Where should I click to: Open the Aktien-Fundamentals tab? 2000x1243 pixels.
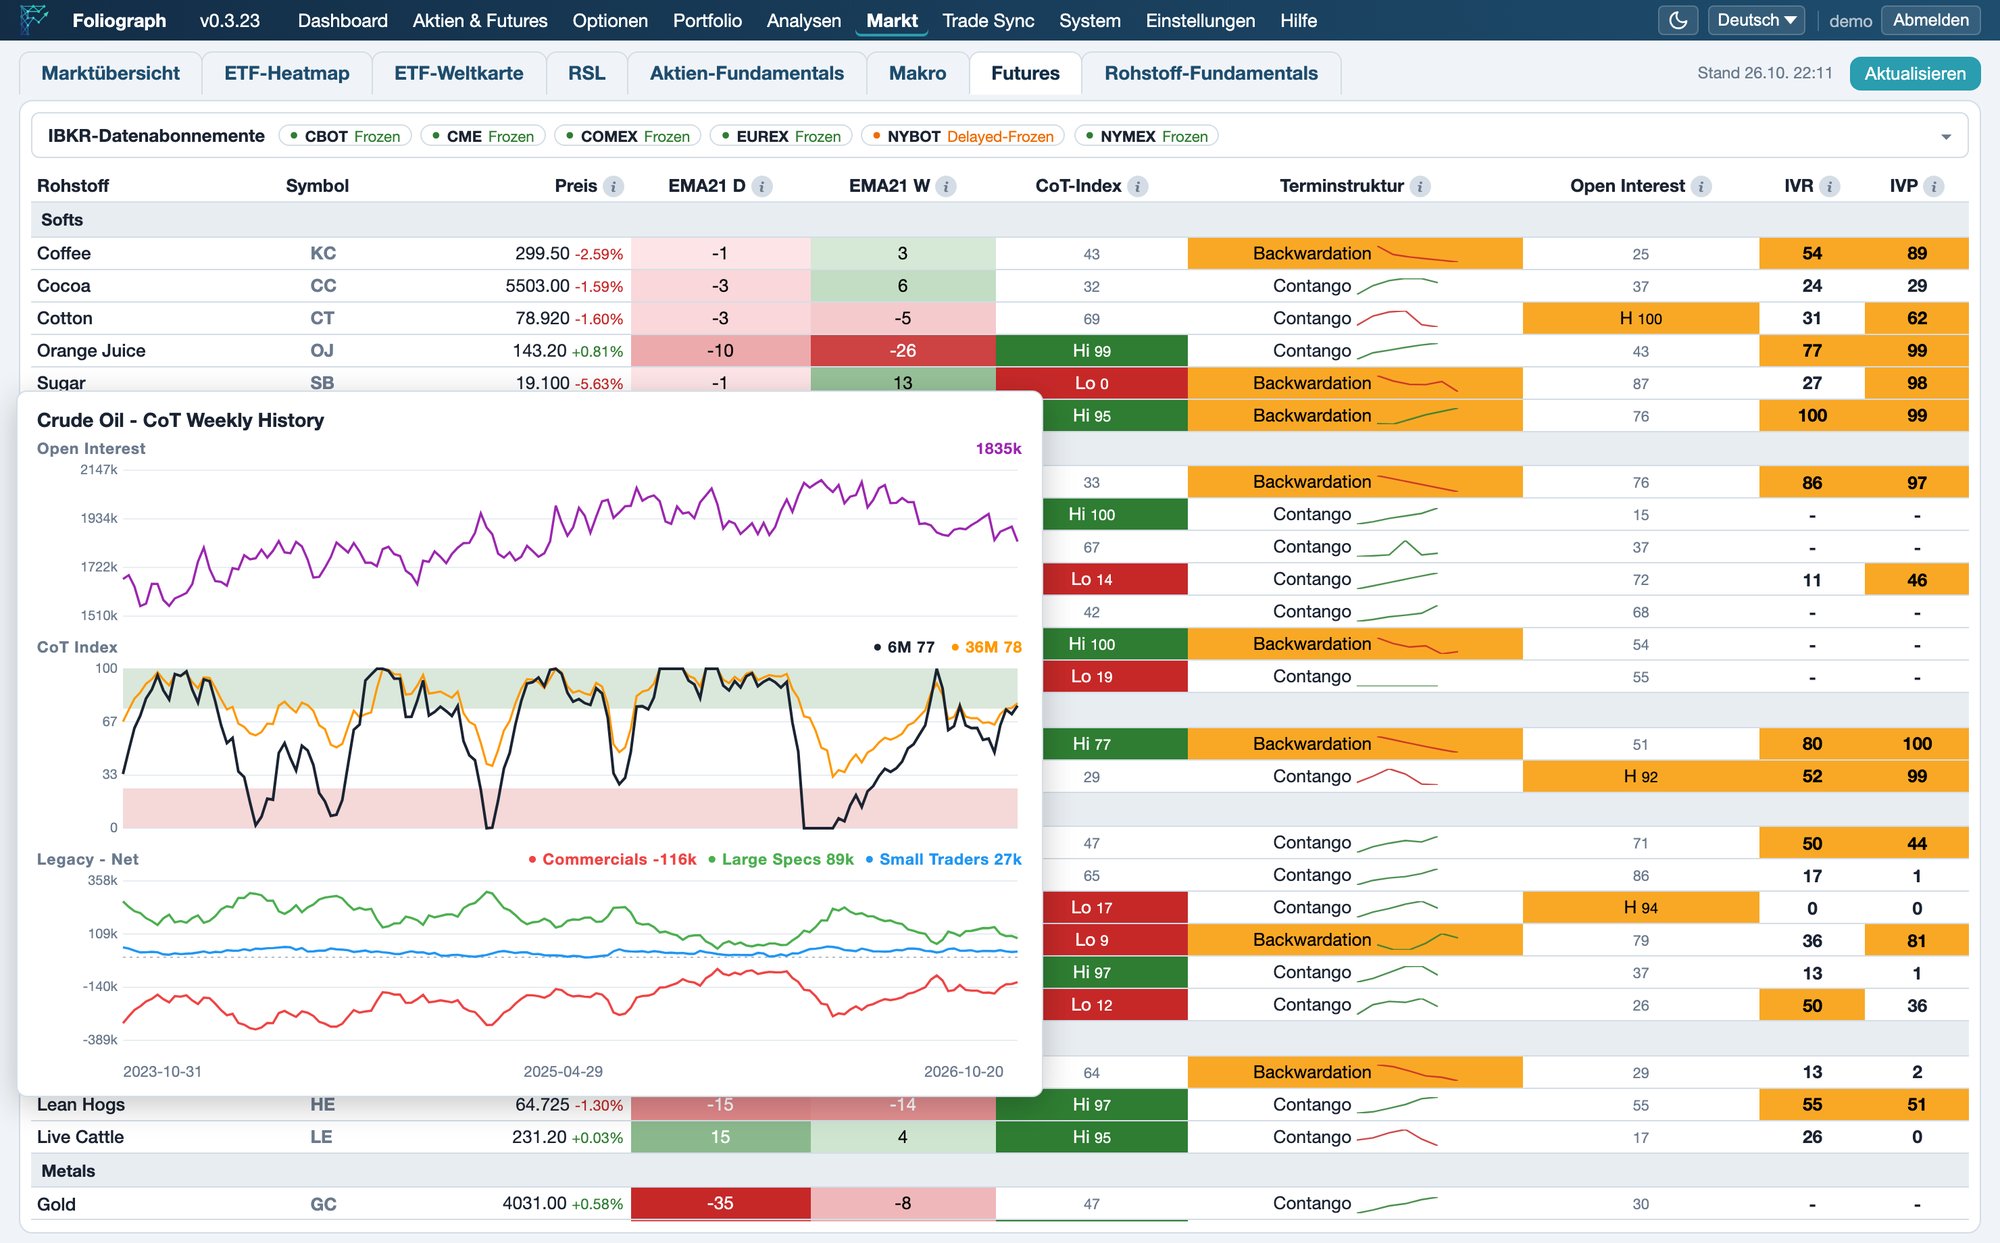click(x=747, y=73)
